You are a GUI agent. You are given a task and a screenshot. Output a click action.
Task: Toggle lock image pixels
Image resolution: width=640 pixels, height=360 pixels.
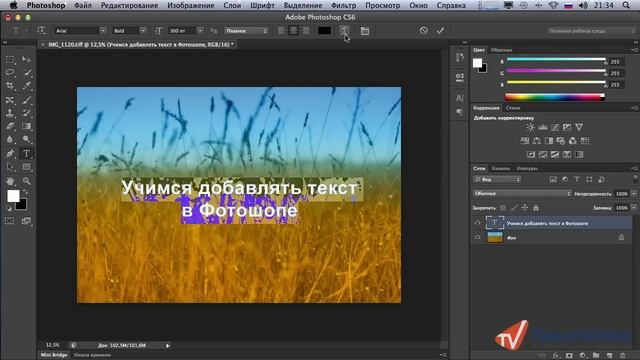[x=514, y=208]
